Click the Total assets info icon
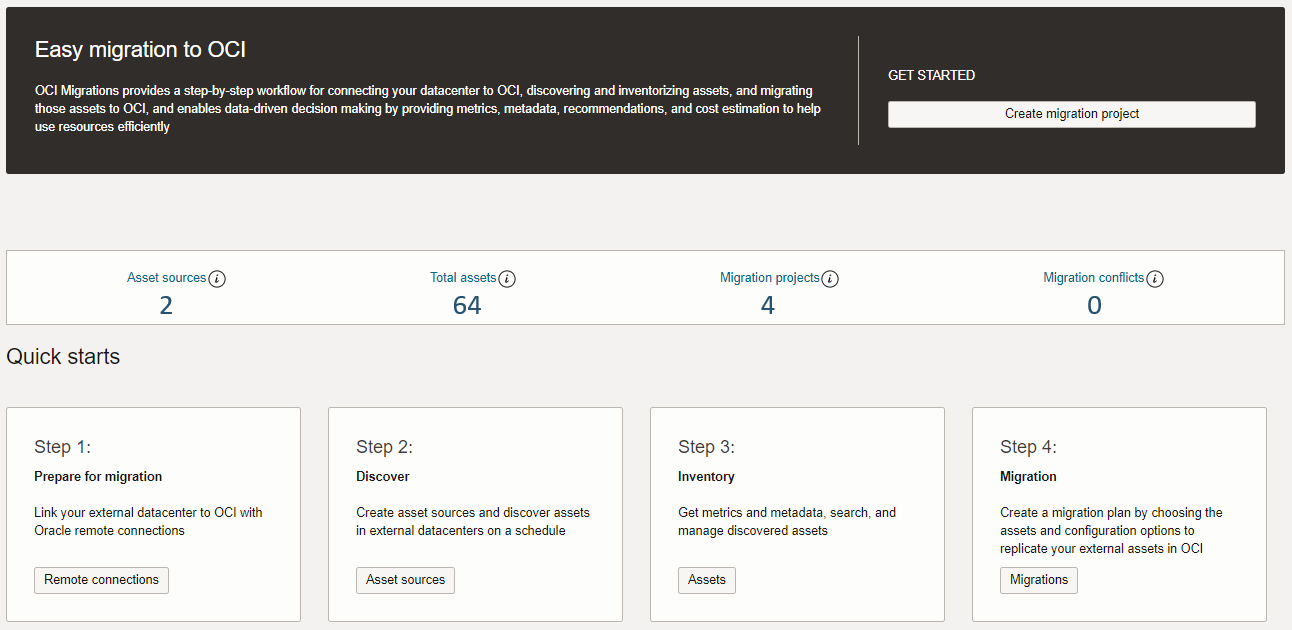This screenshot has height=630, width=1292. pos(507,278)
